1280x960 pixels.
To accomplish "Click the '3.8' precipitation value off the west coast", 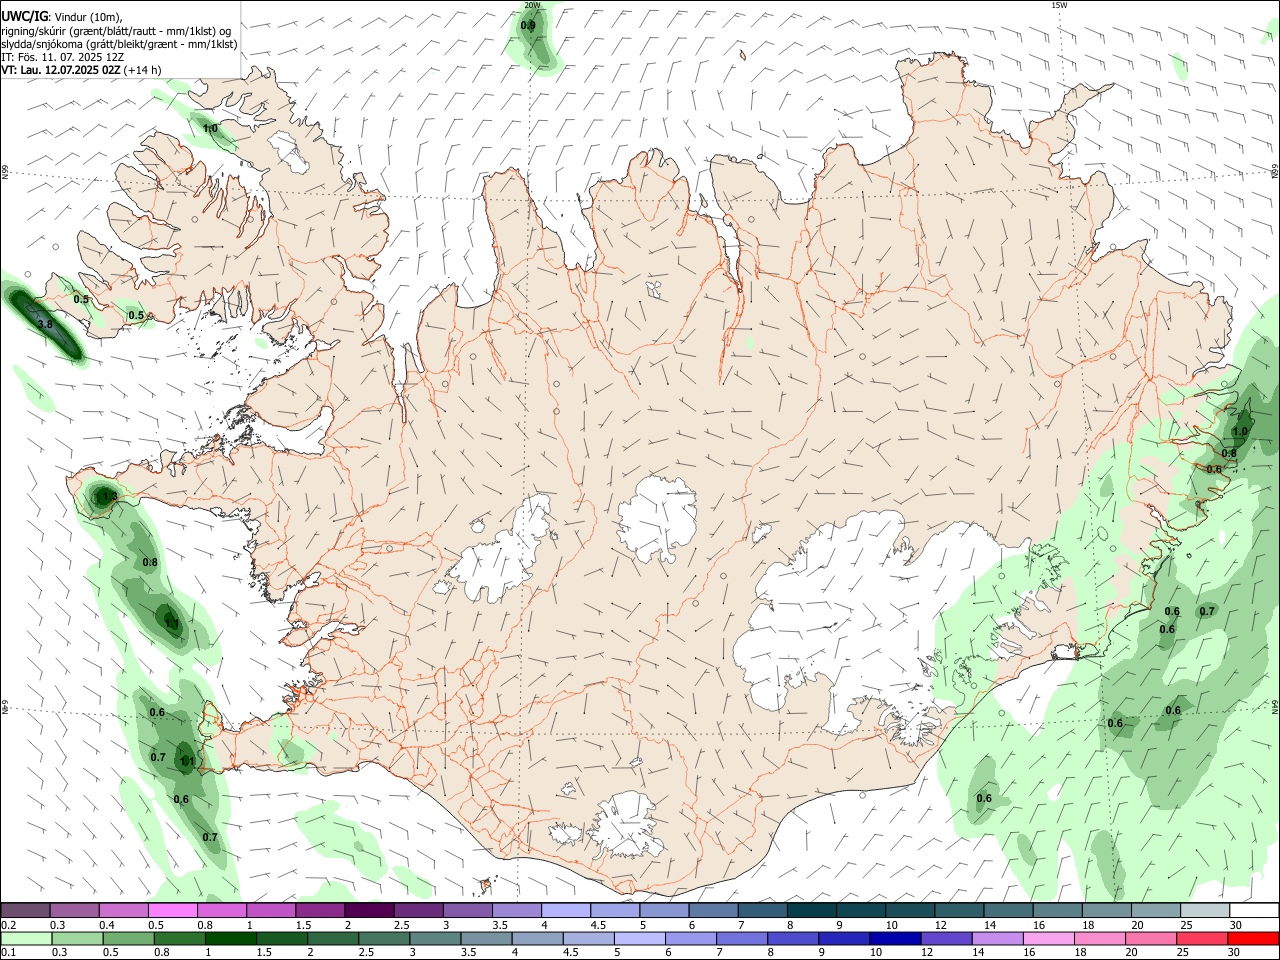I will tap(45, 324).
